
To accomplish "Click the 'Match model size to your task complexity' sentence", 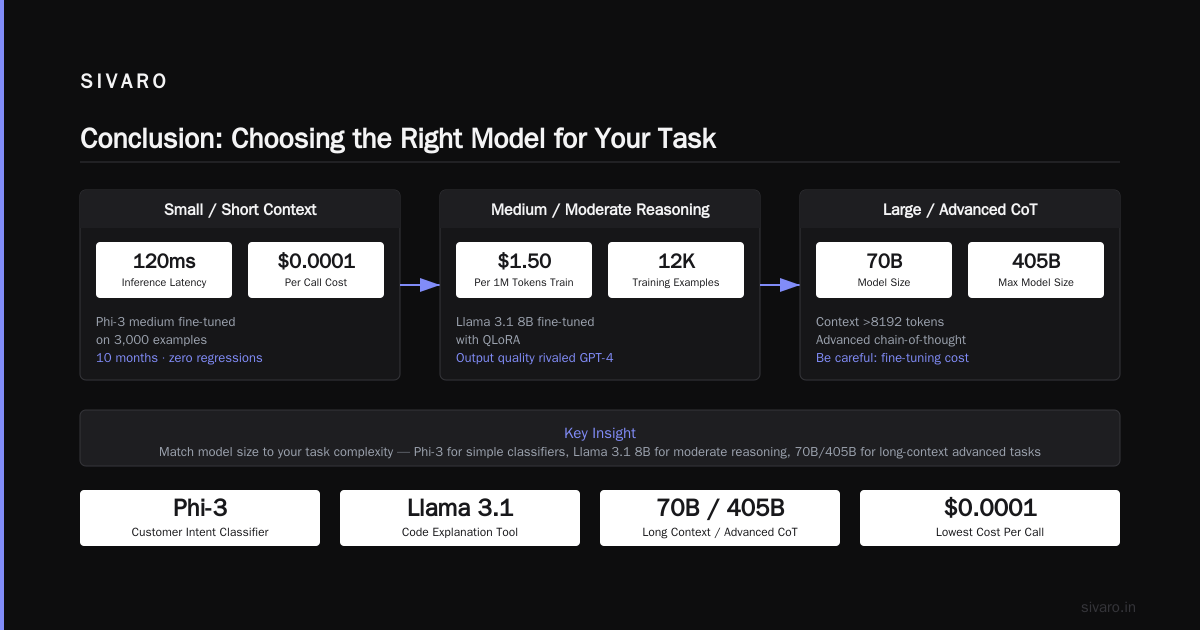I will [x=600, y=452].
